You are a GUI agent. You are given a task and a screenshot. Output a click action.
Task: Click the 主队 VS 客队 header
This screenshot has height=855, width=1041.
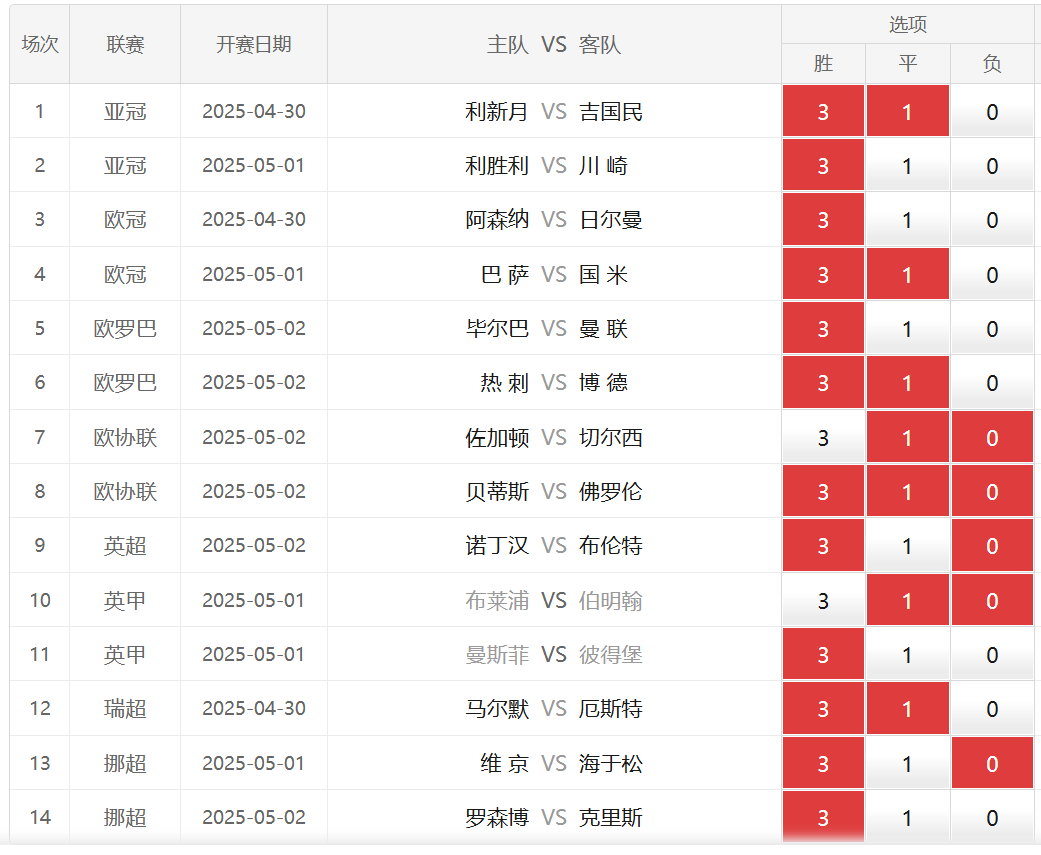pos(554,44)
